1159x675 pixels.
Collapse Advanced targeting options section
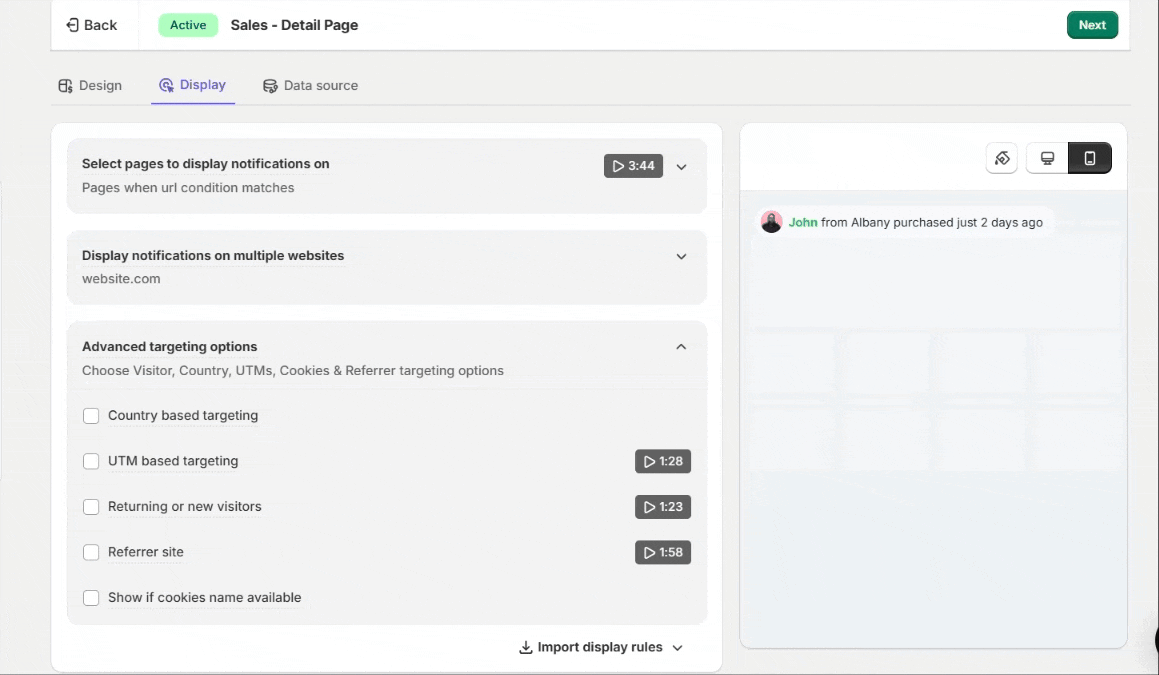[682, 347]
